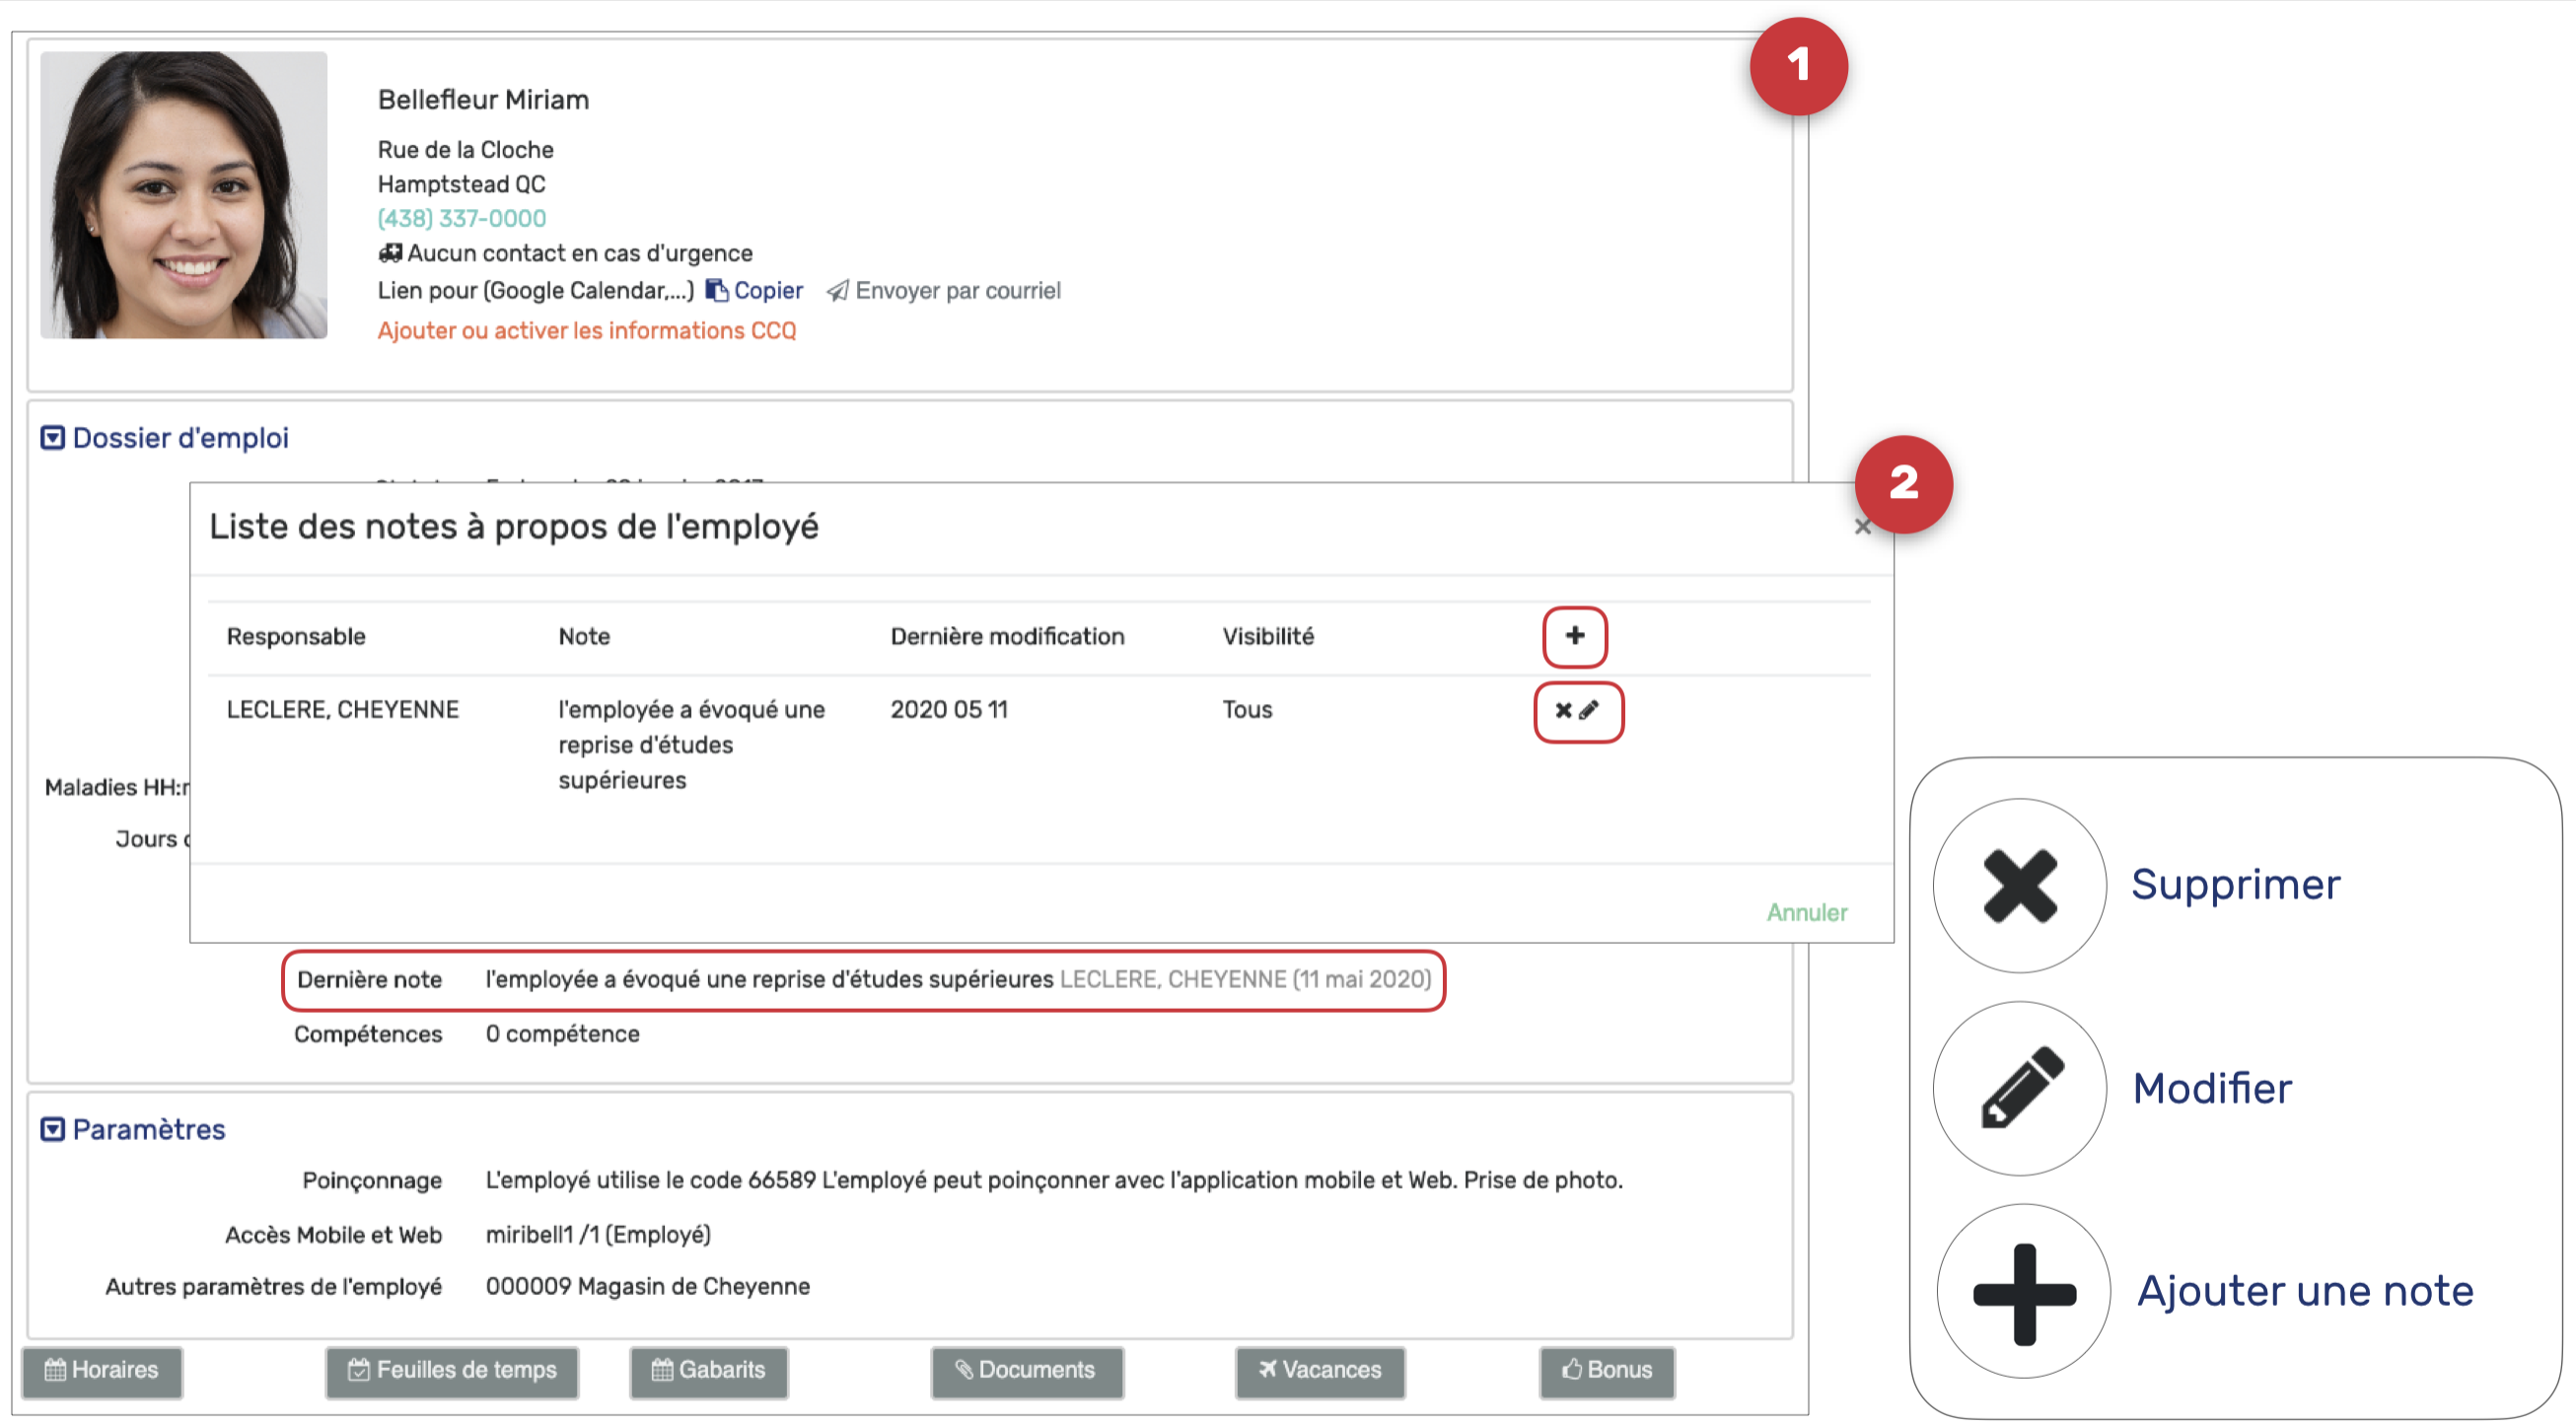Switch to the Gabarits tab
Screen dimensions: 2576x1426
click(x=708, y=1371)
